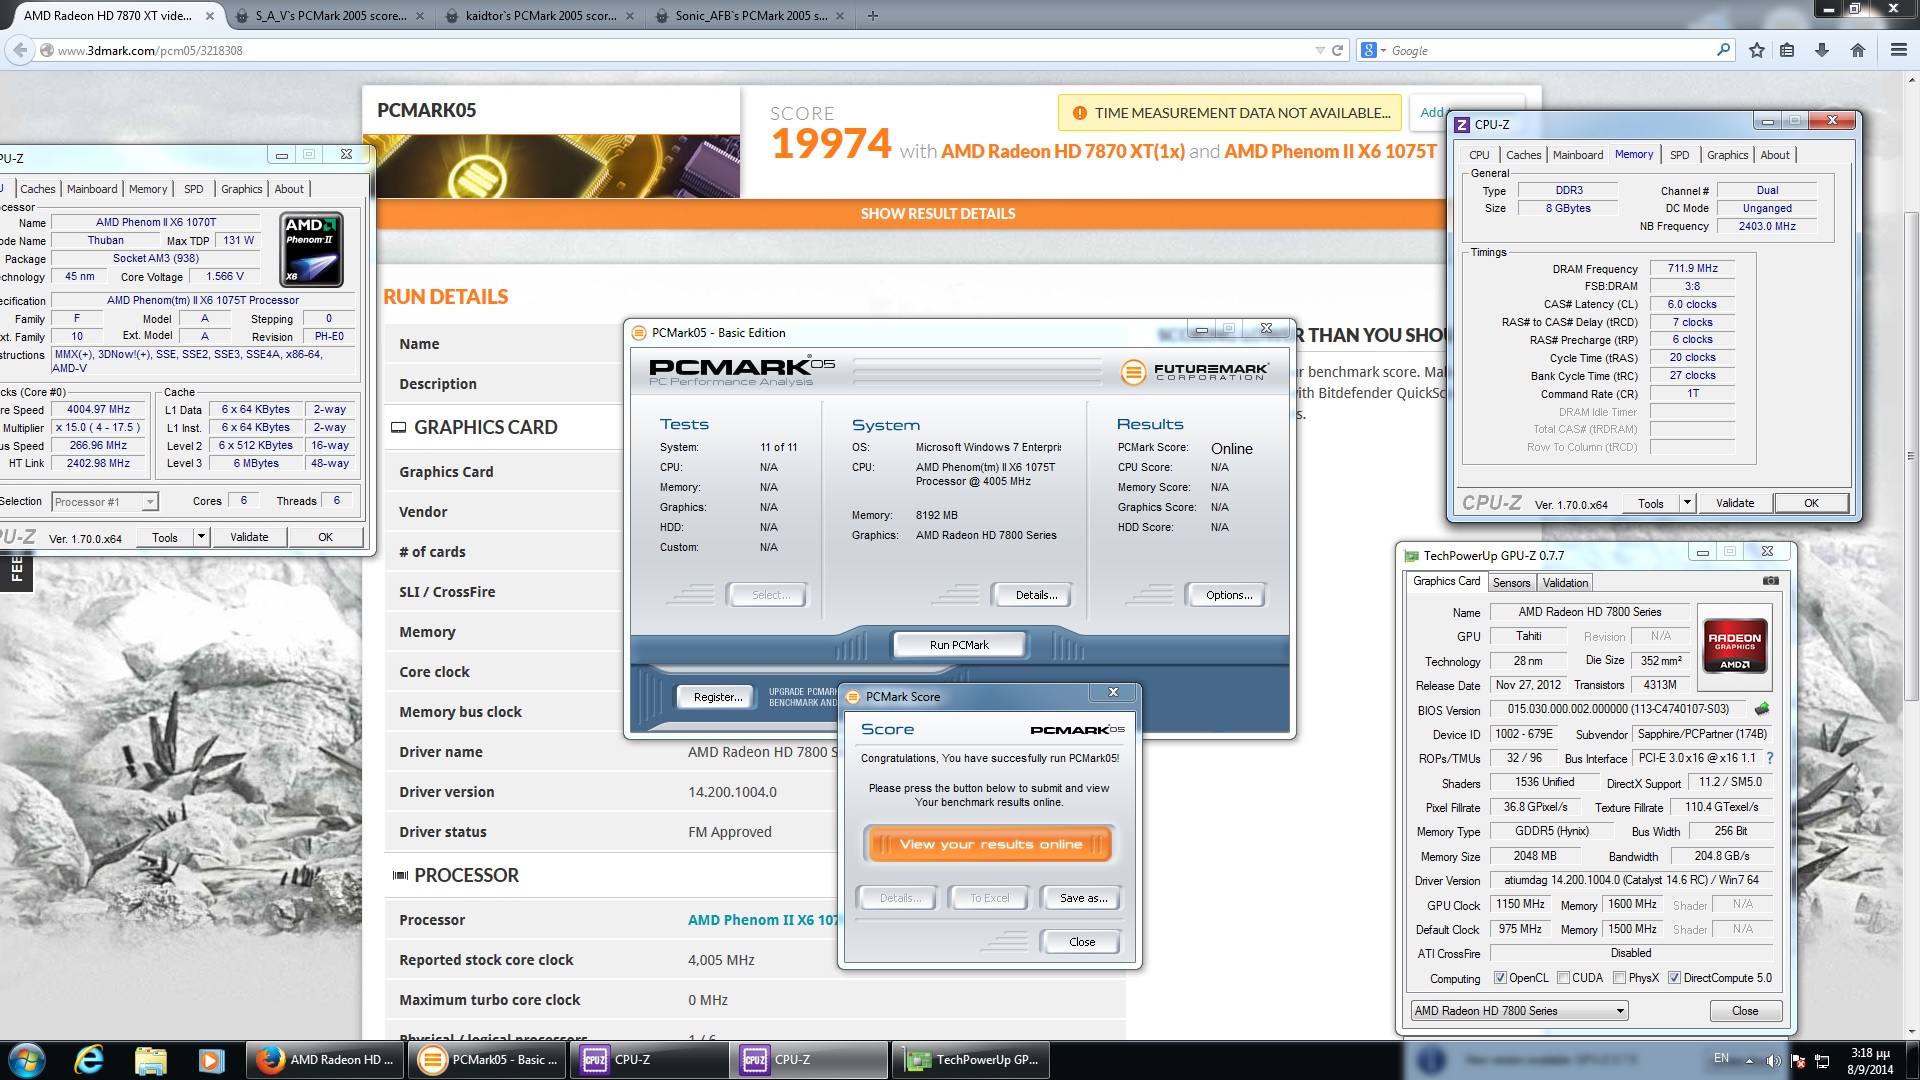Viewport: 1920px width, 1080px height.
Task: Switch to Validation tab in GPU-Z
Action: click(x=1565, y=583)
